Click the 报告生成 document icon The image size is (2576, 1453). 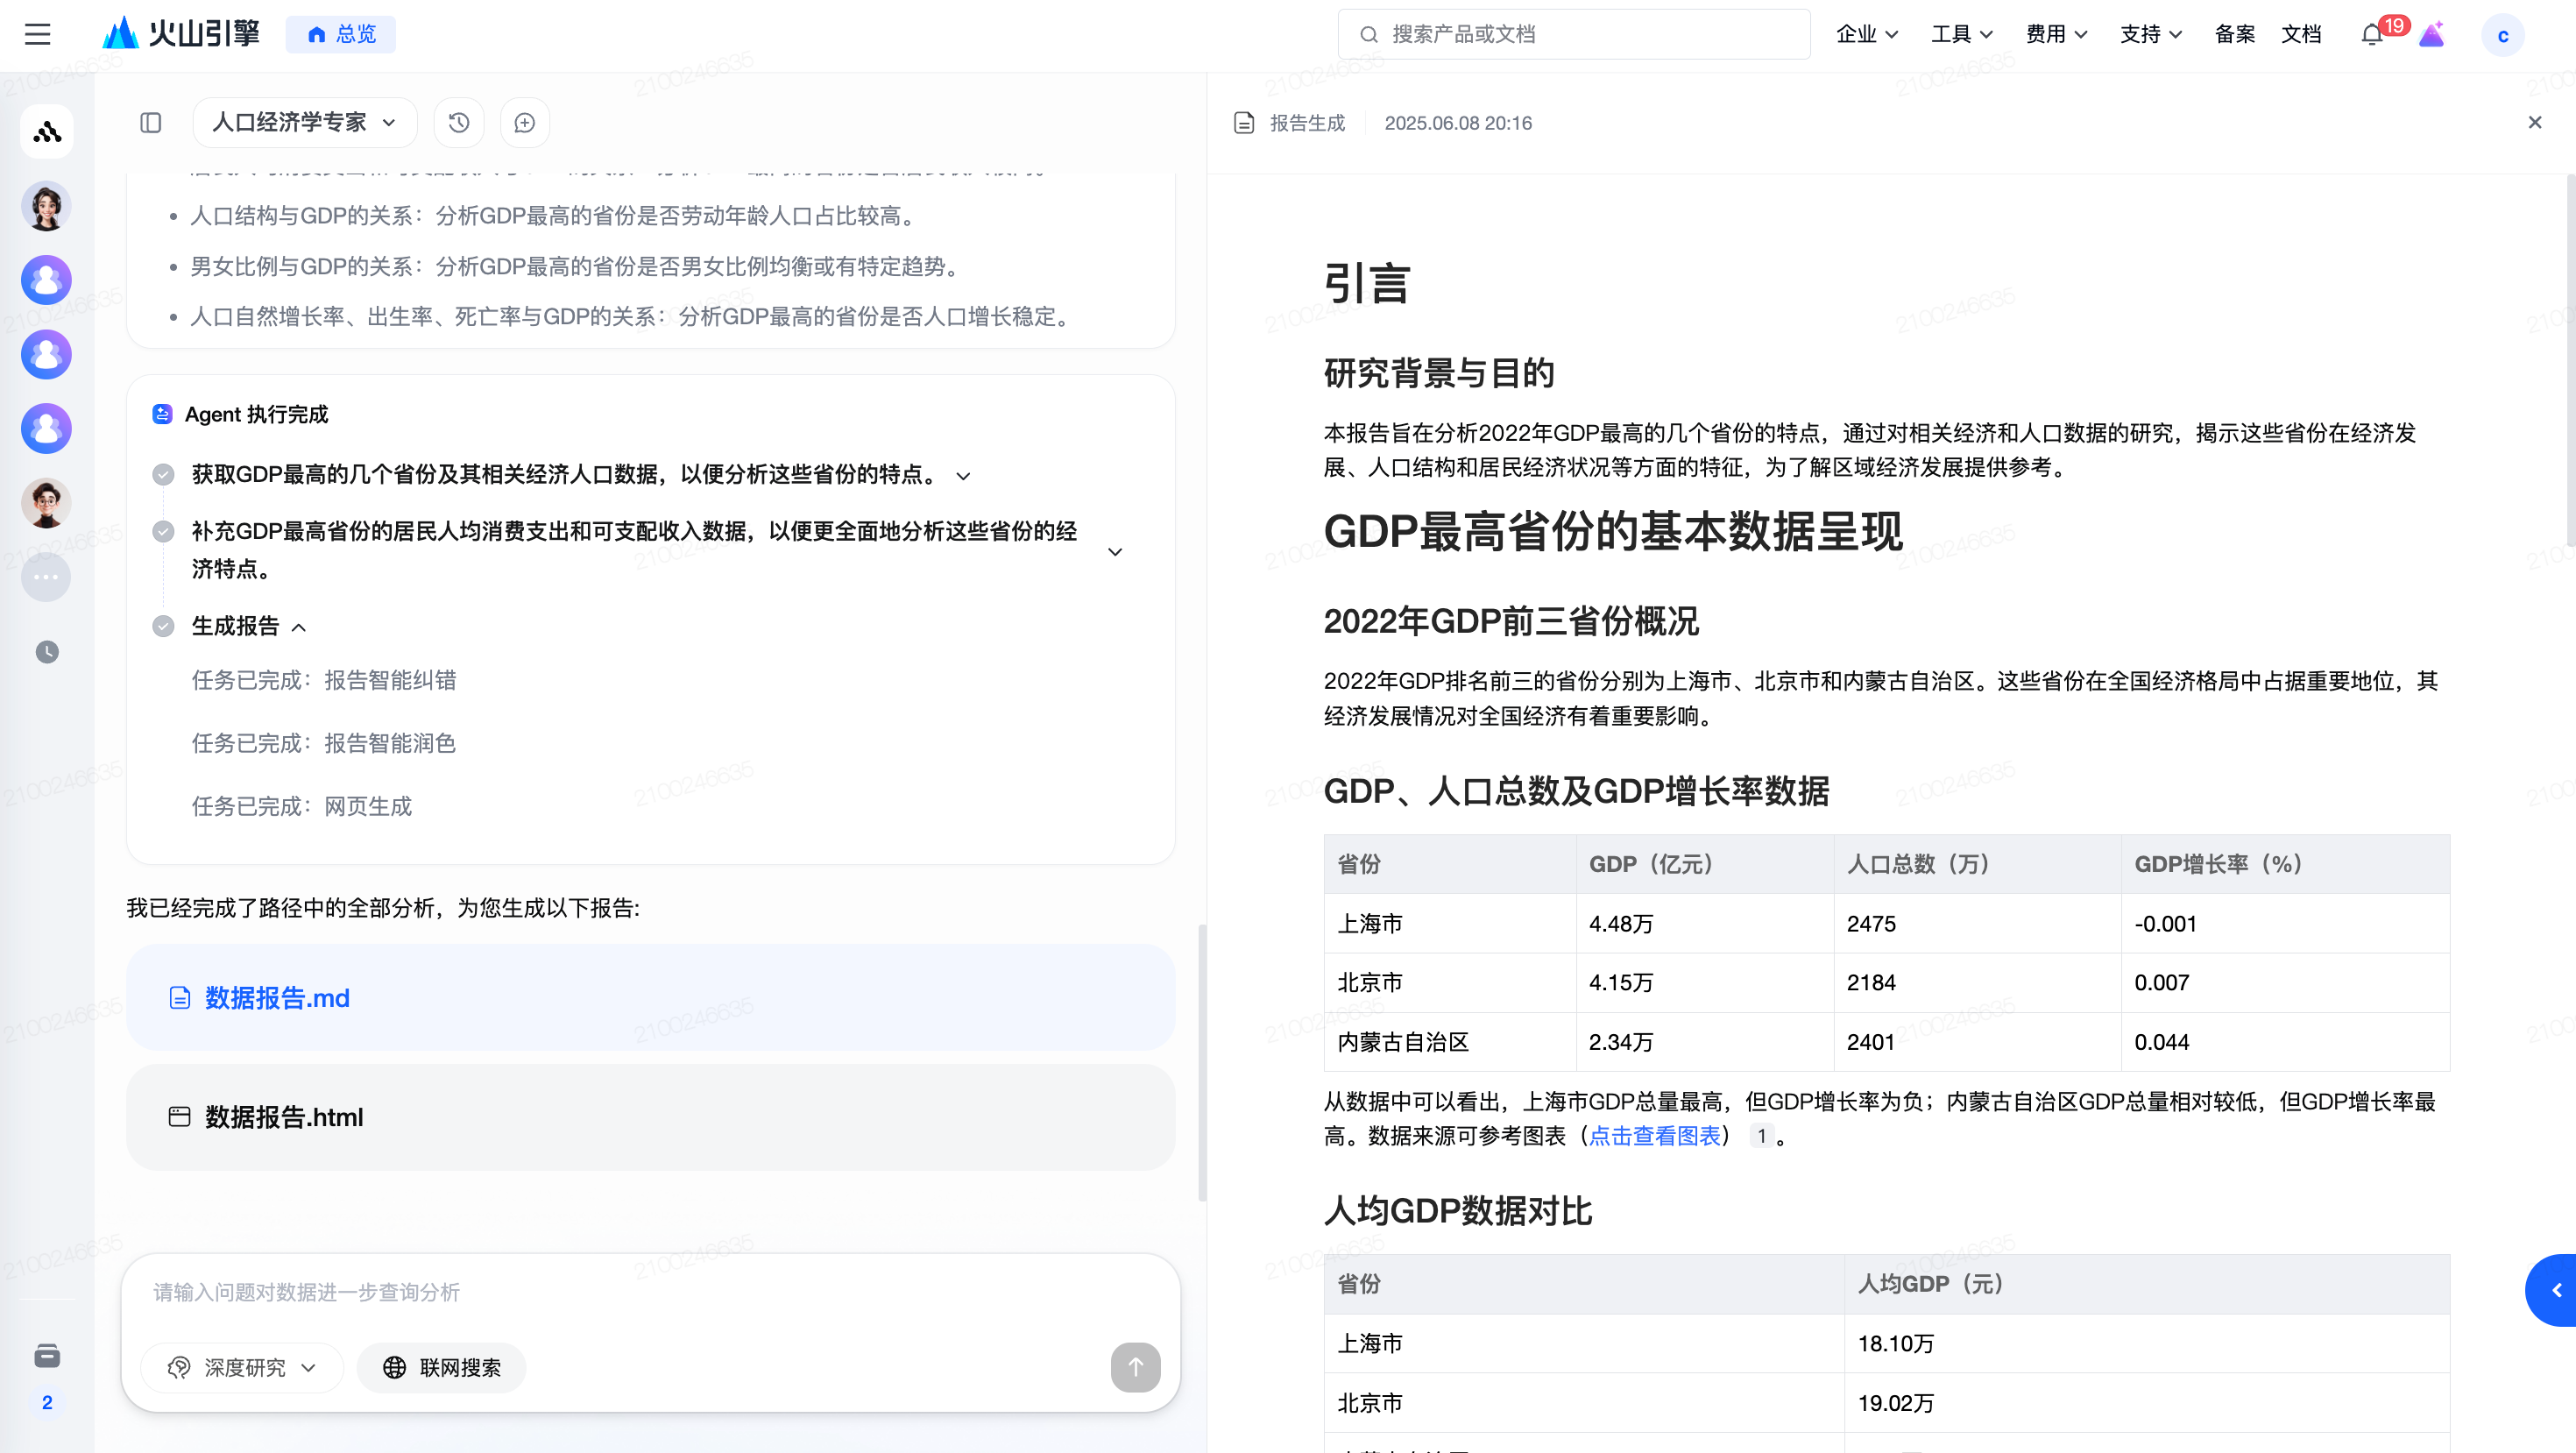pos(1244,122)
